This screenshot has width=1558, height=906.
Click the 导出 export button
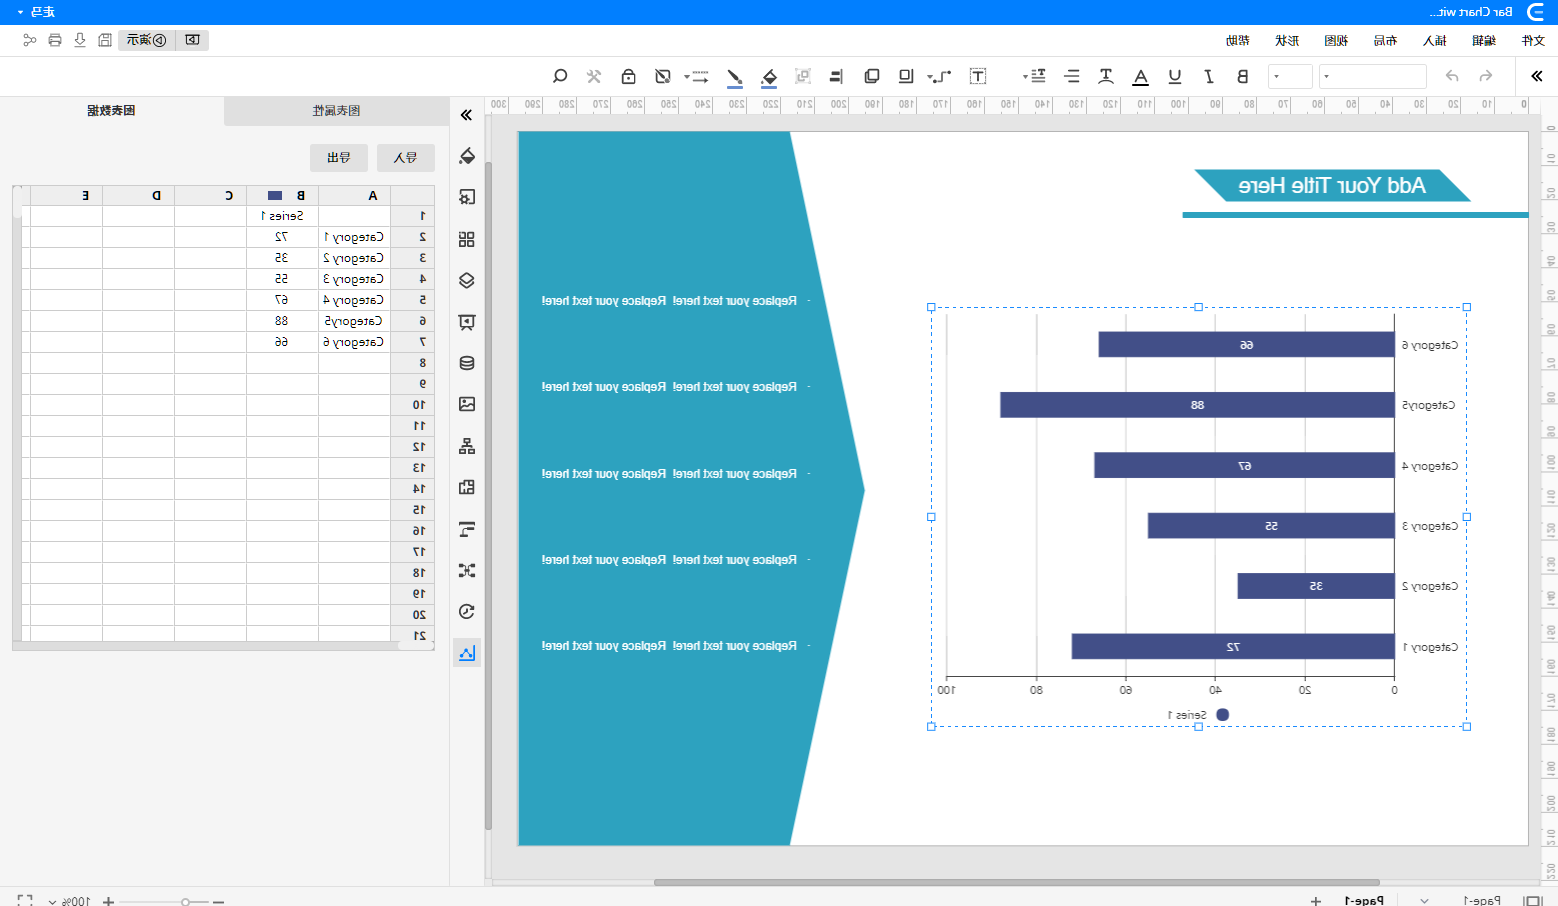pyautogui.click(x=339, y=158)
